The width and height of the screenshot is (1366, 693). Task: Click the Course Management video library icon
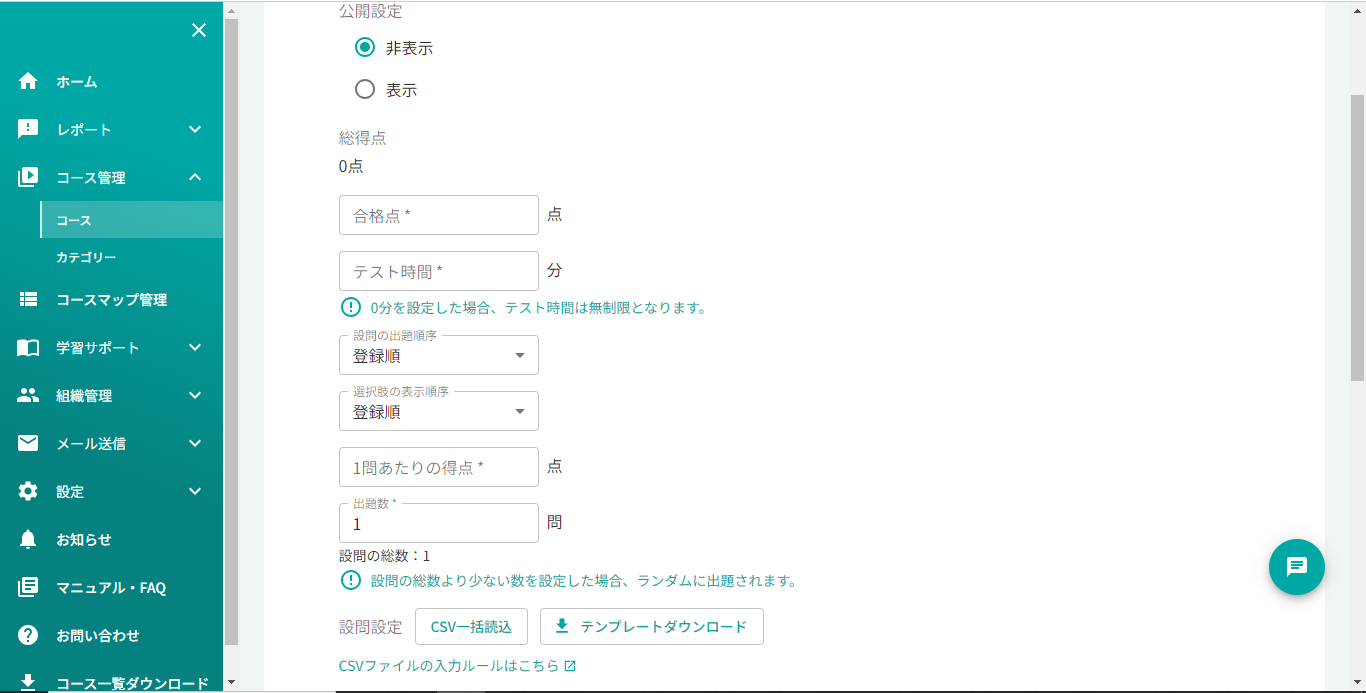[28, 178]
